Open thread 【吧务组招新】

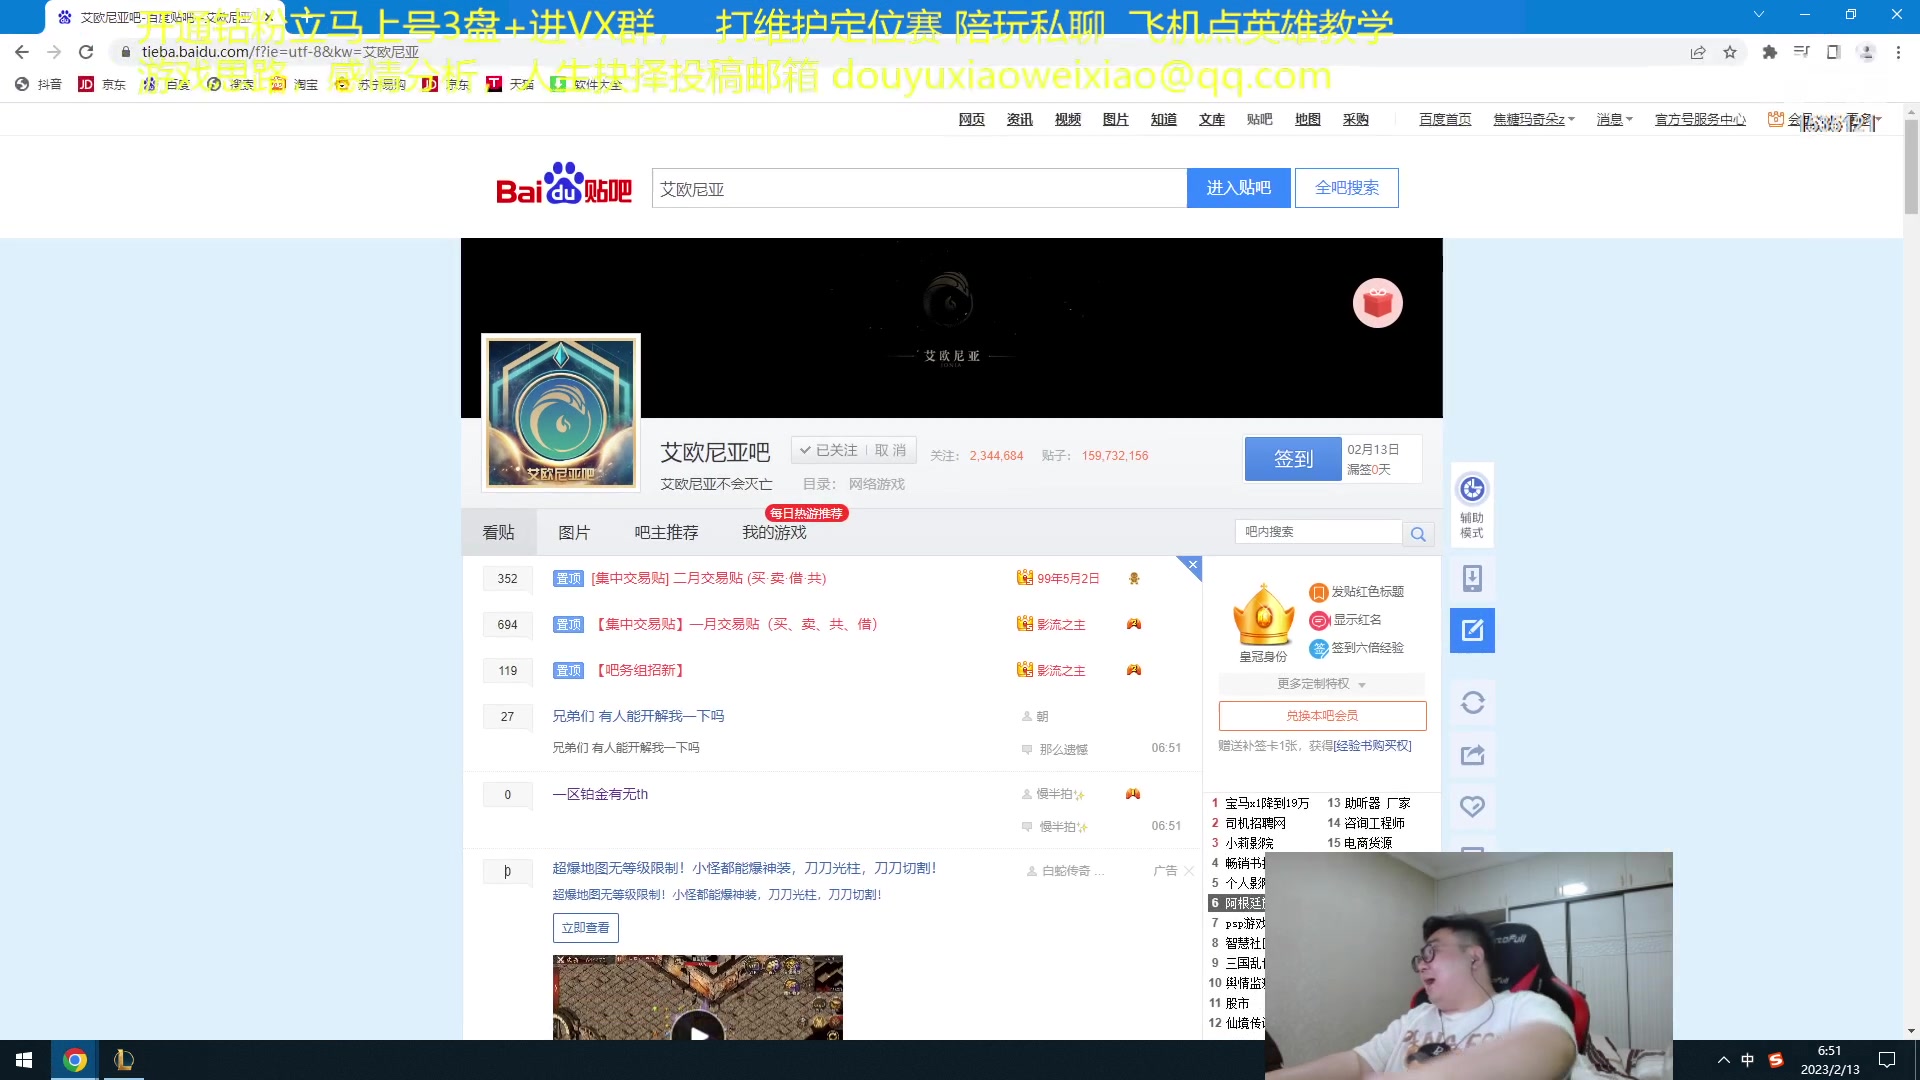click(640, 670)
